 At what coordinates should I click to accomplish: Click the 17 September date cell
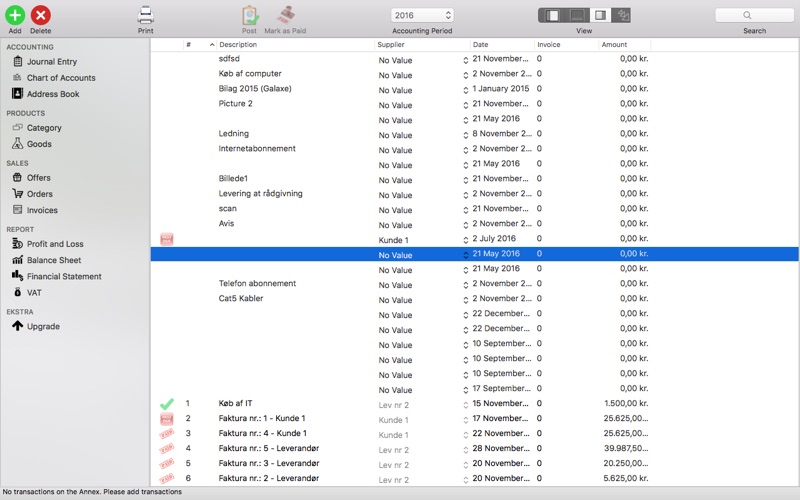[502, 389]
